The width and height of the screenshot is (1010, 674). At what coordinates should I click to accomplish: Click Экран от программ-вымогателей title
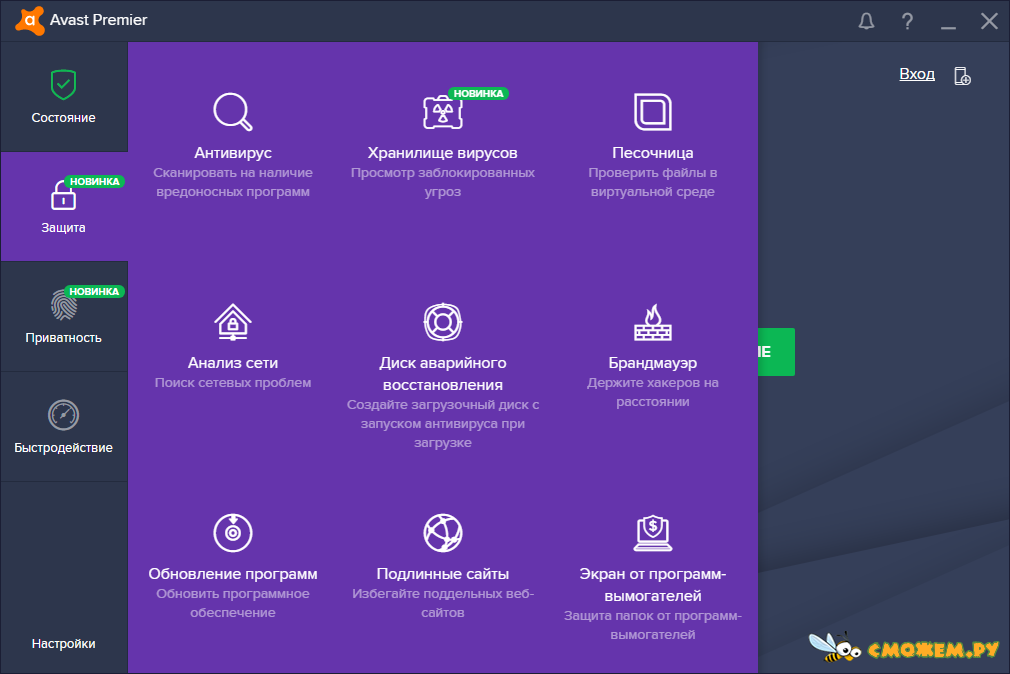(653, 584)
